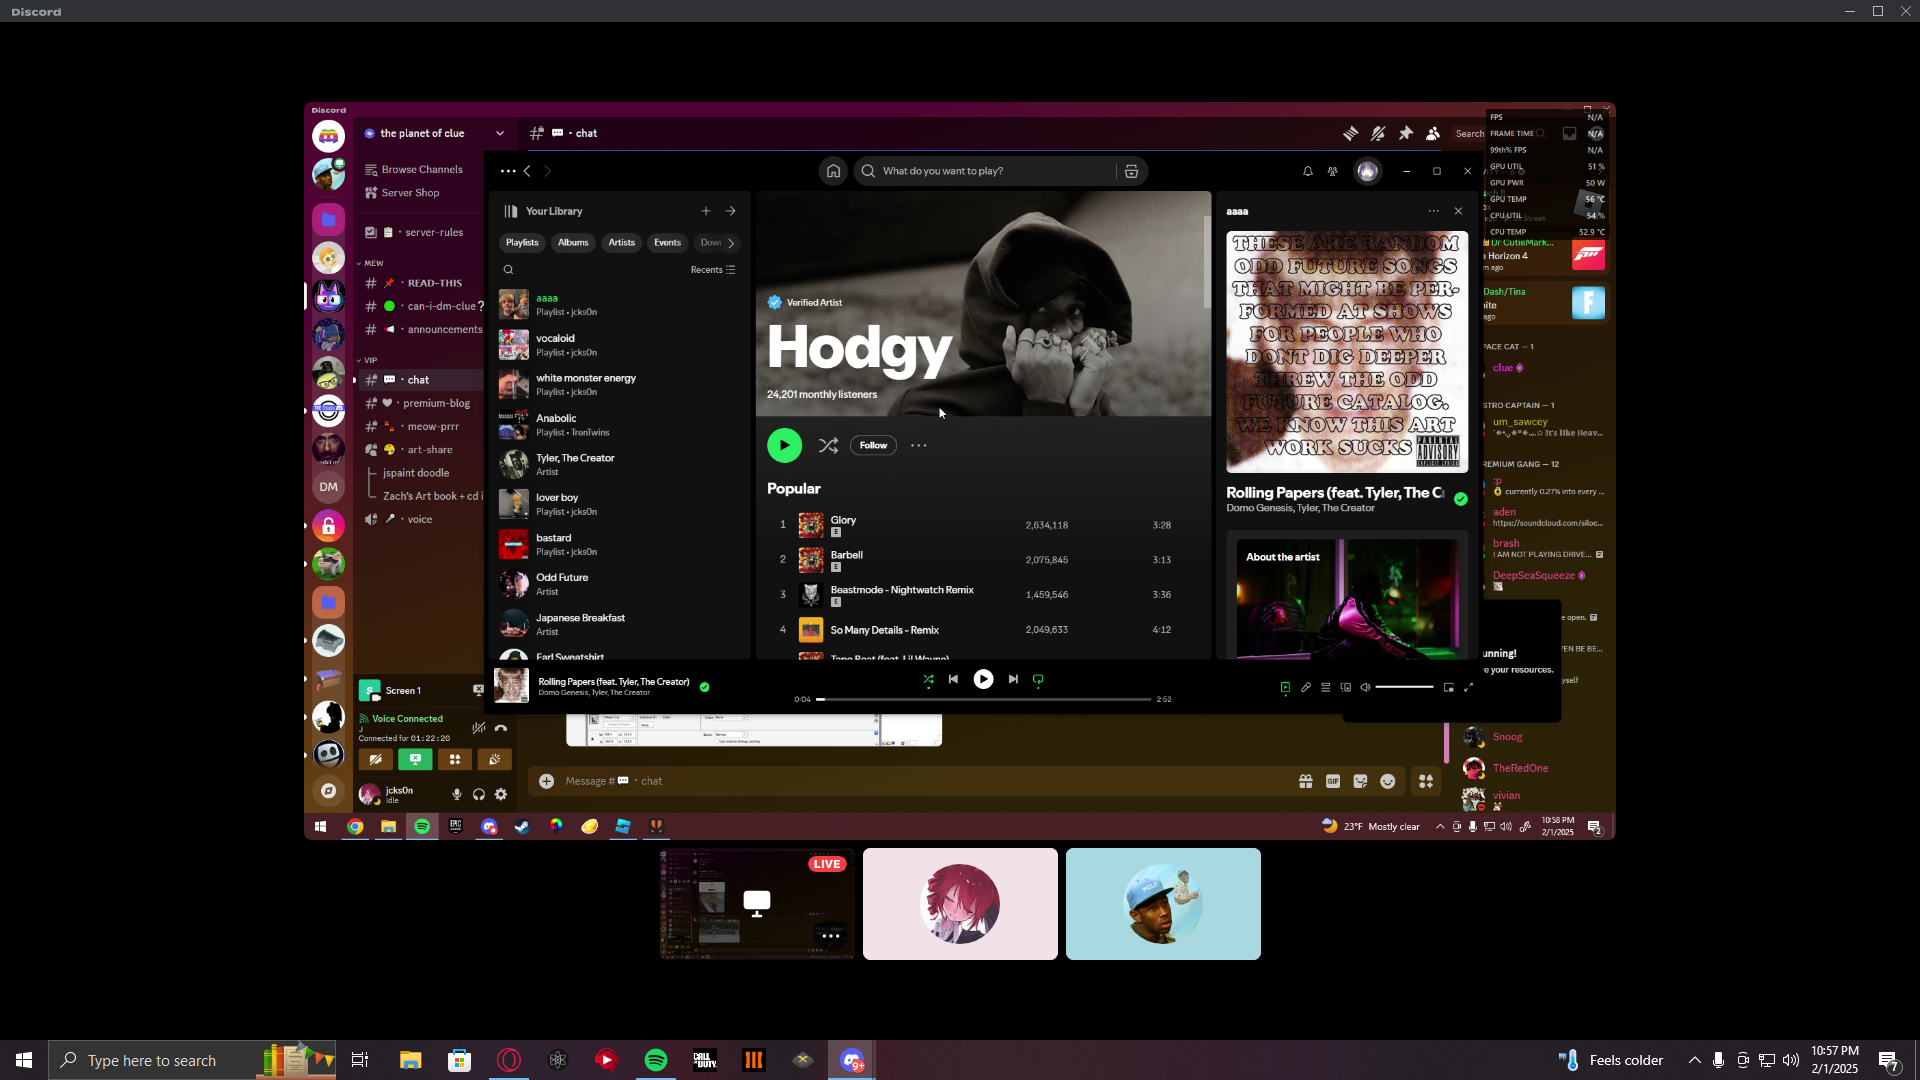Select the Artists filter chip
Image resolution: width=1920 pixels, height=1080 pixels.
[x=621, y=243]
